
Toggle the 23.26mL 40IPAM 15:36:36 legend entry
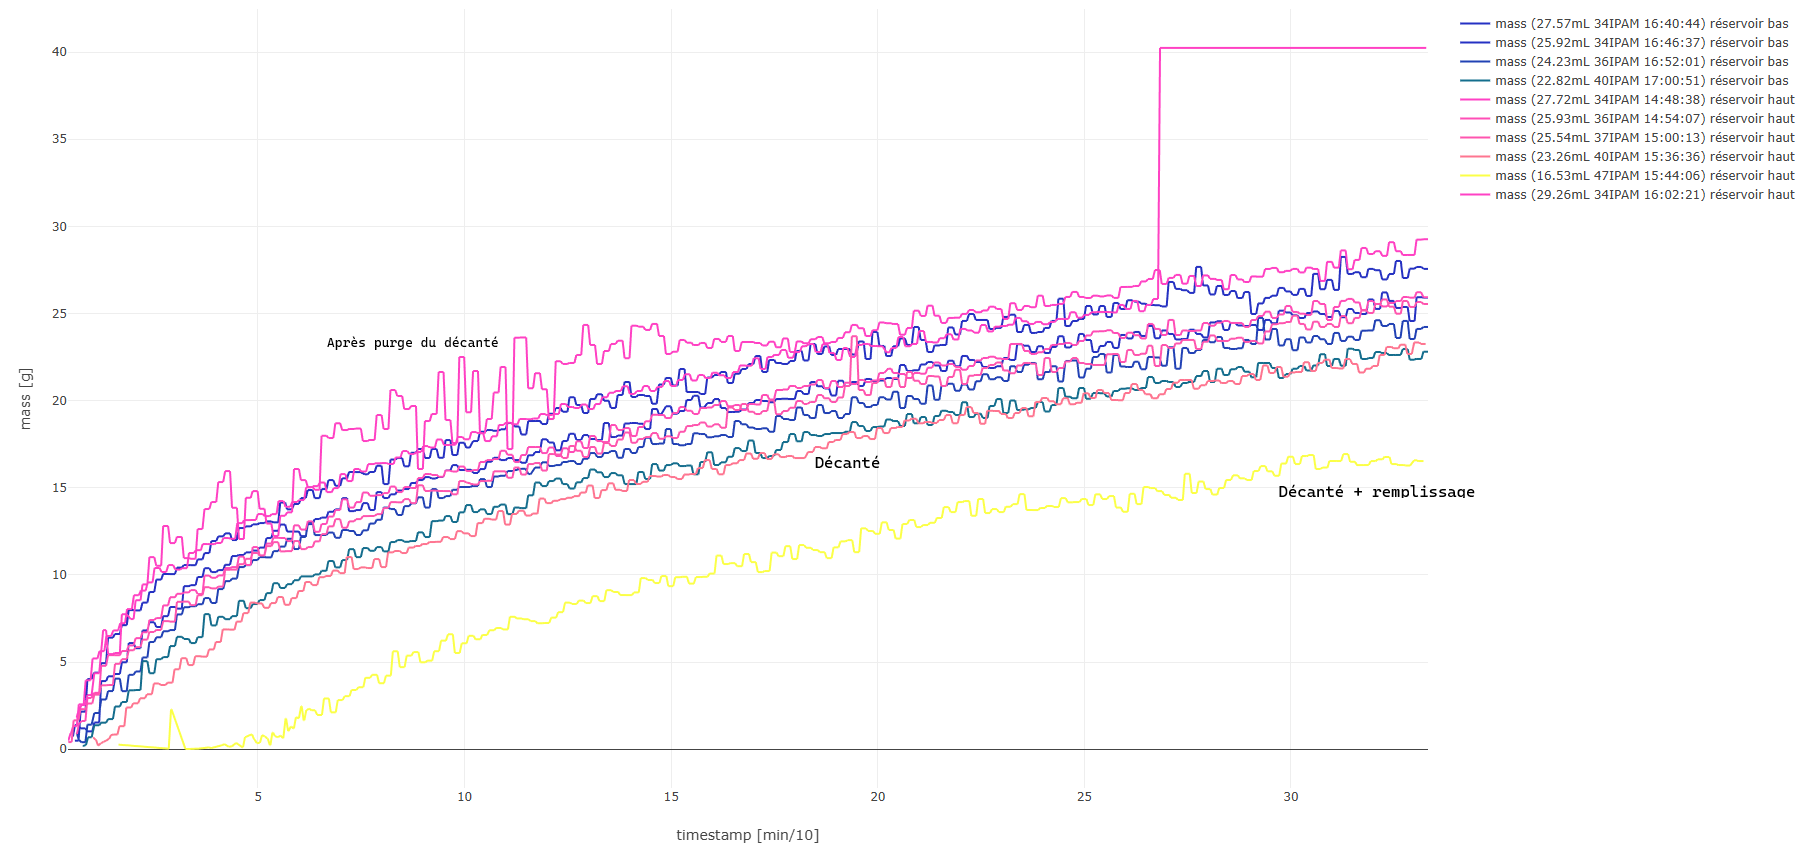click(x=1644, y=157)
